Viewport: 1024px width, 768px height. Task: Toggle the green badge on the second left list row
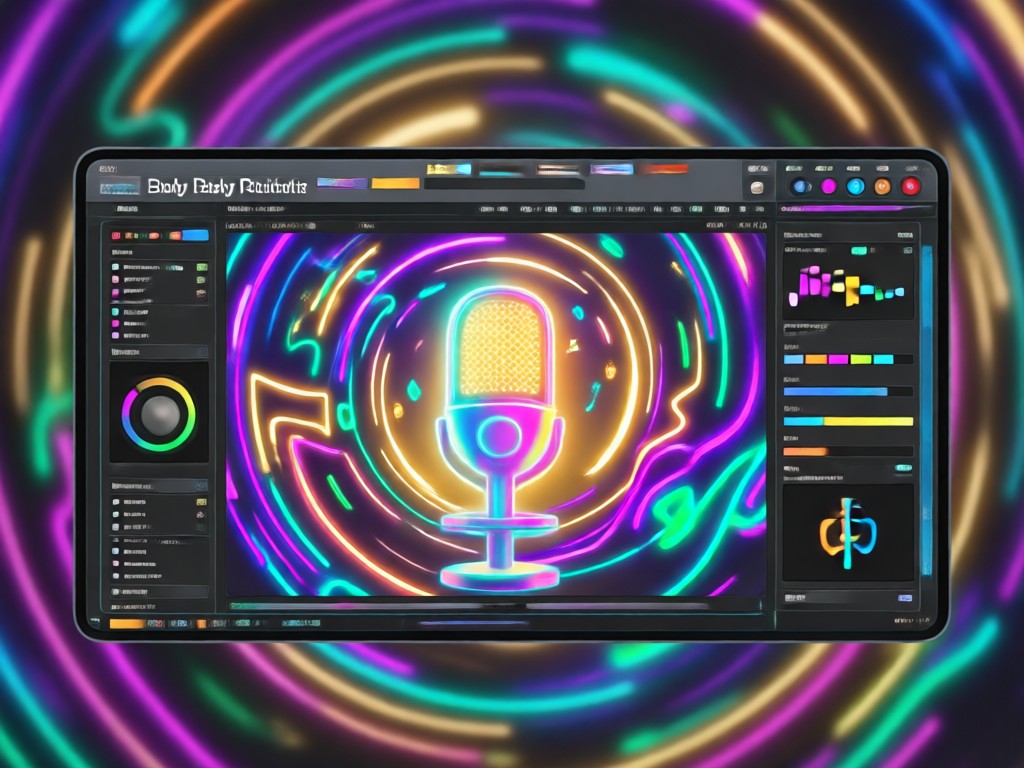click(x=202, y=280)
